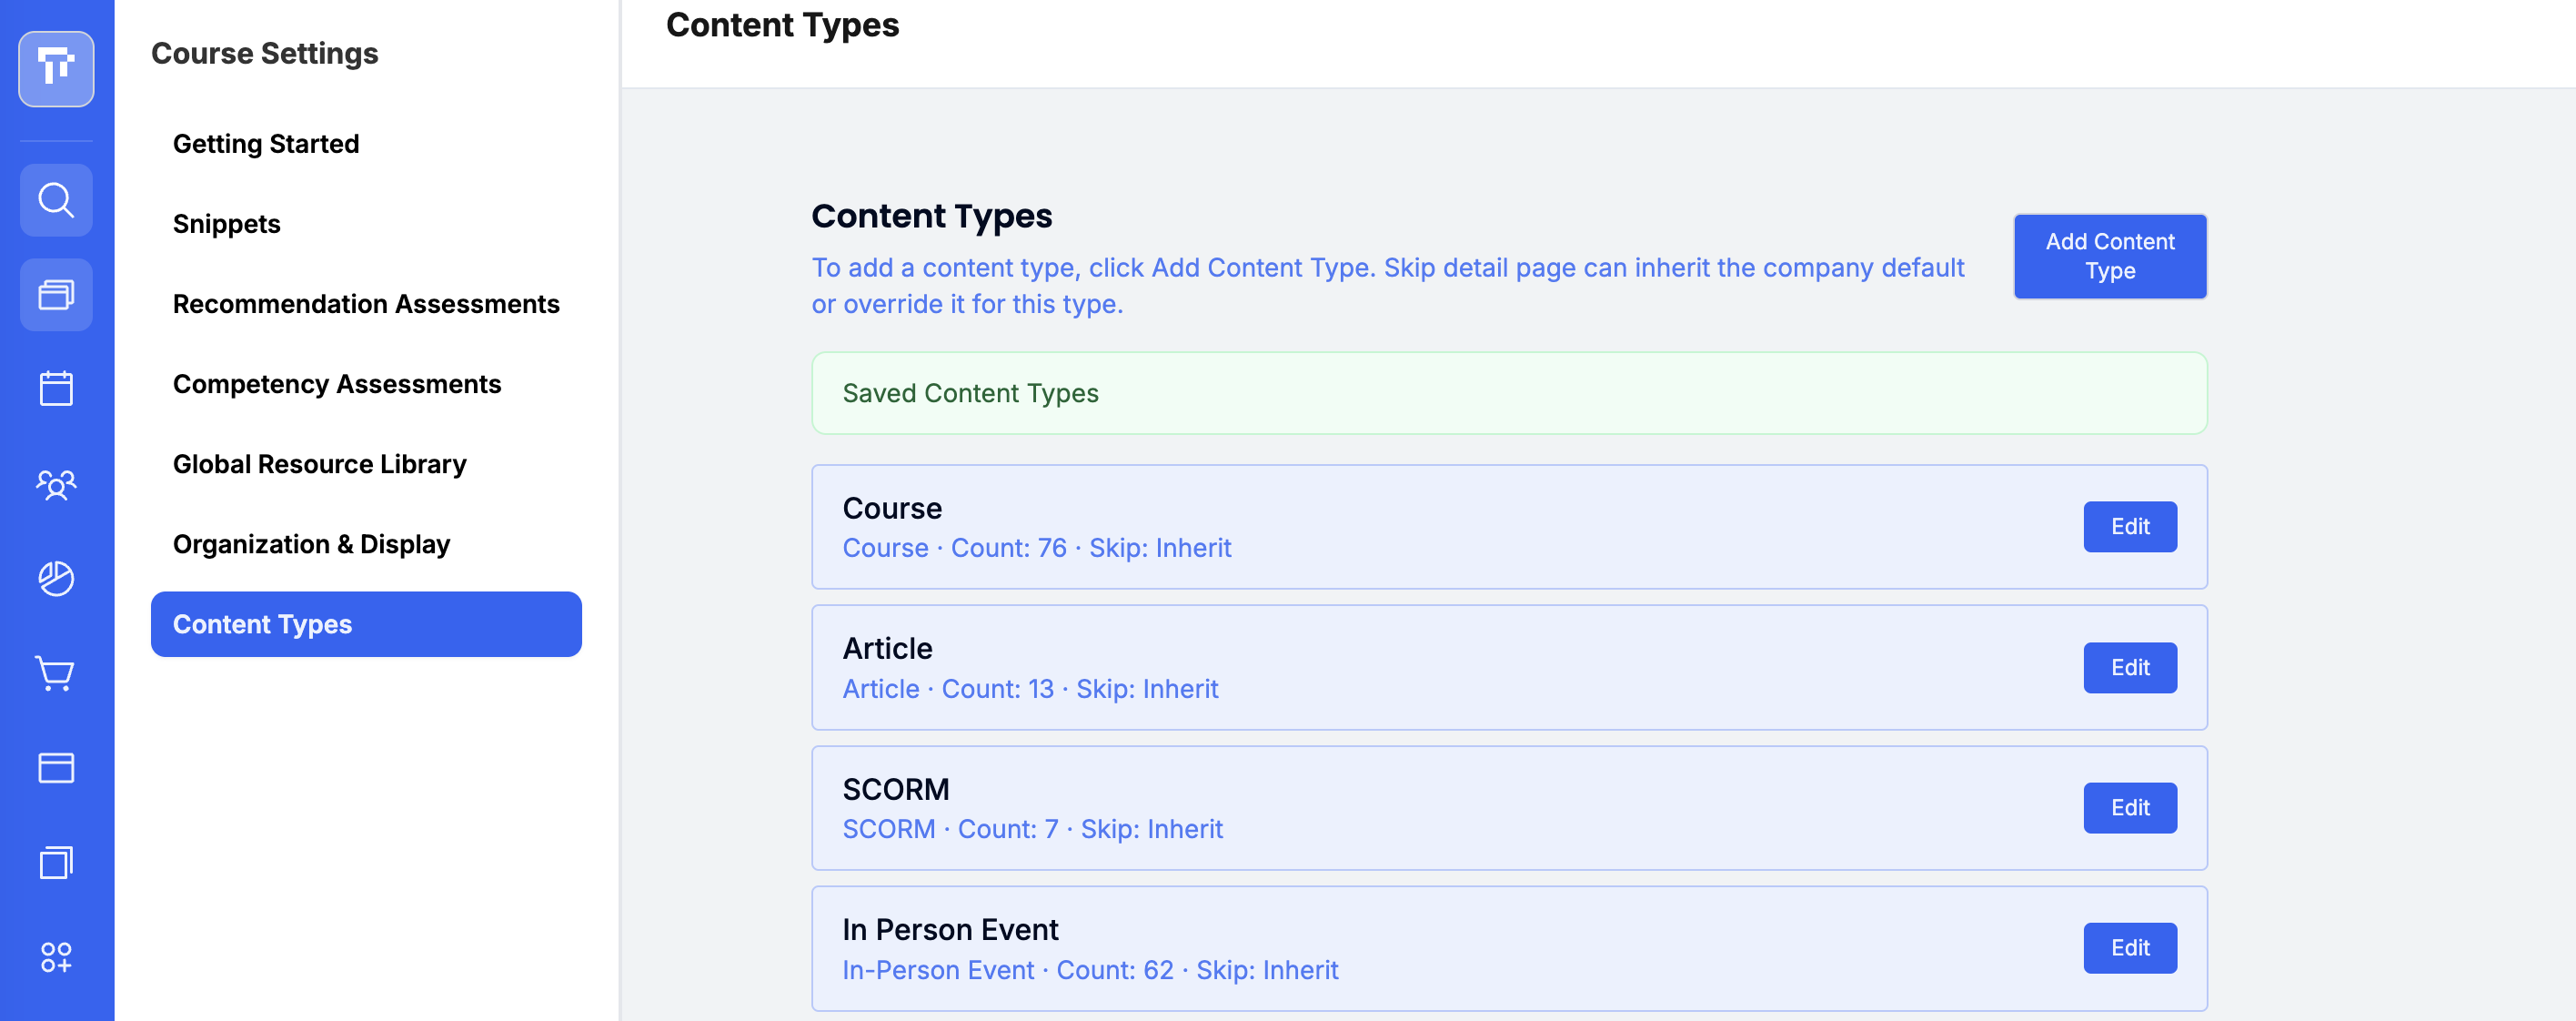Image resolution: width=2576 pixels, height=1021 pixels.
Task: Select Content Types menu item
Action: pos(366,624)
